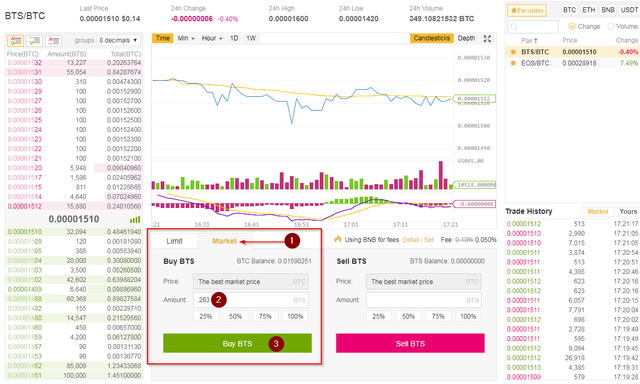Click the star icon next to BTS/BTC pair

[513, 52]
